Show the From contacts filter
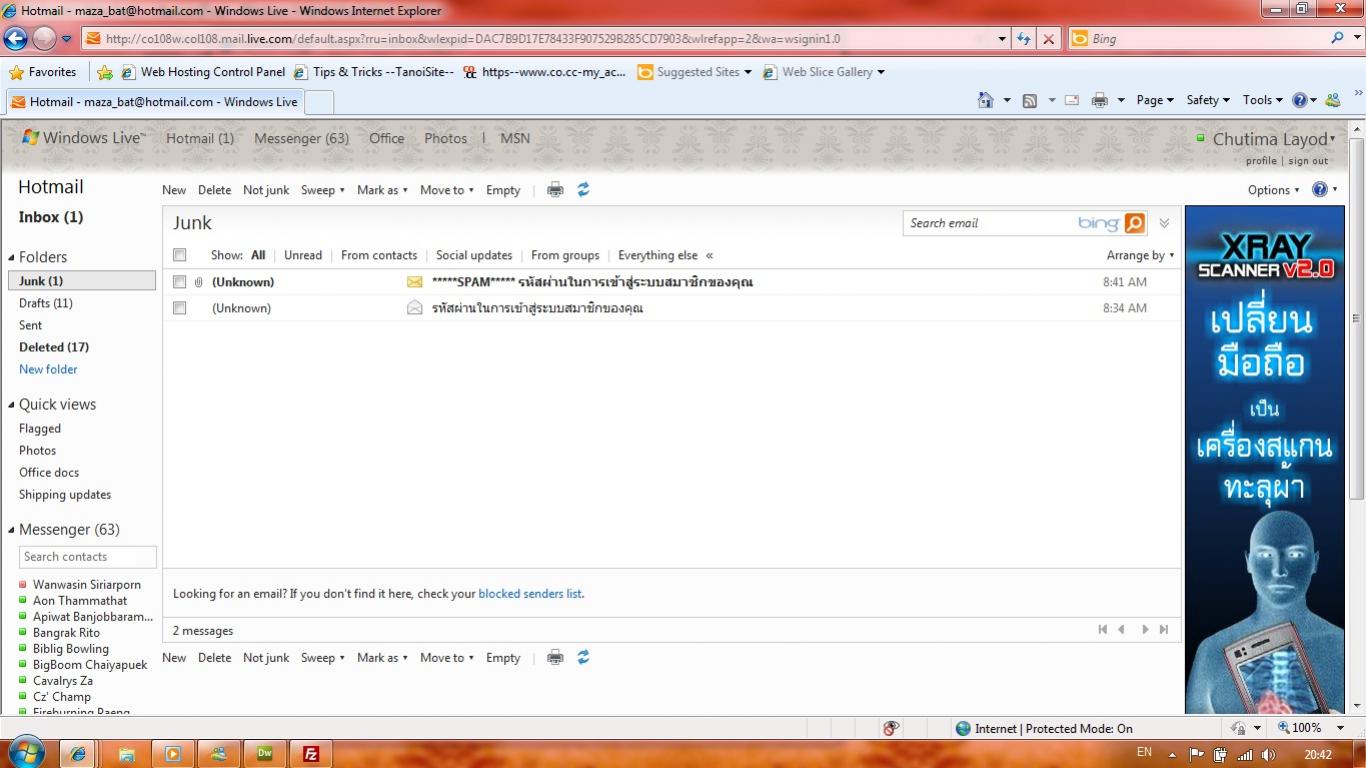 pyautogui.click(x=379, y=255)
